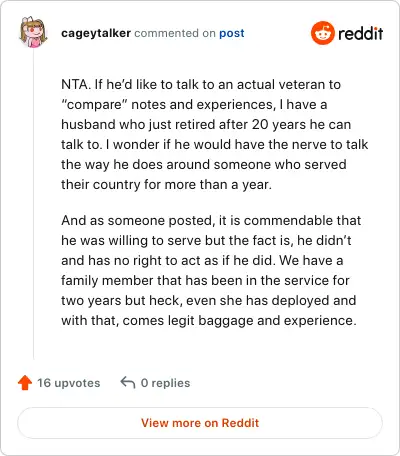Image resolution: width=400 pixels, height=456 pixels.
Task: Click the first comment paragraph starting "NTA"
Action: 214,134
